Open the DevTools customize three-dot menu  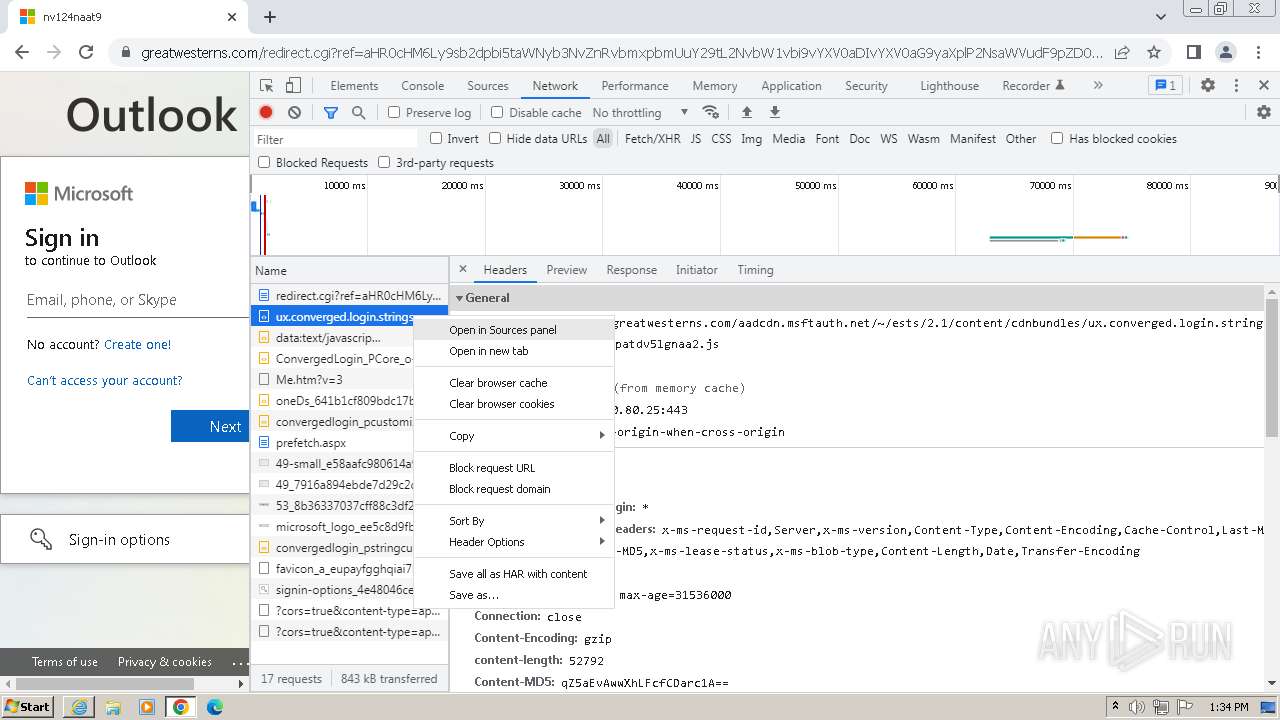coord(1236,86)
